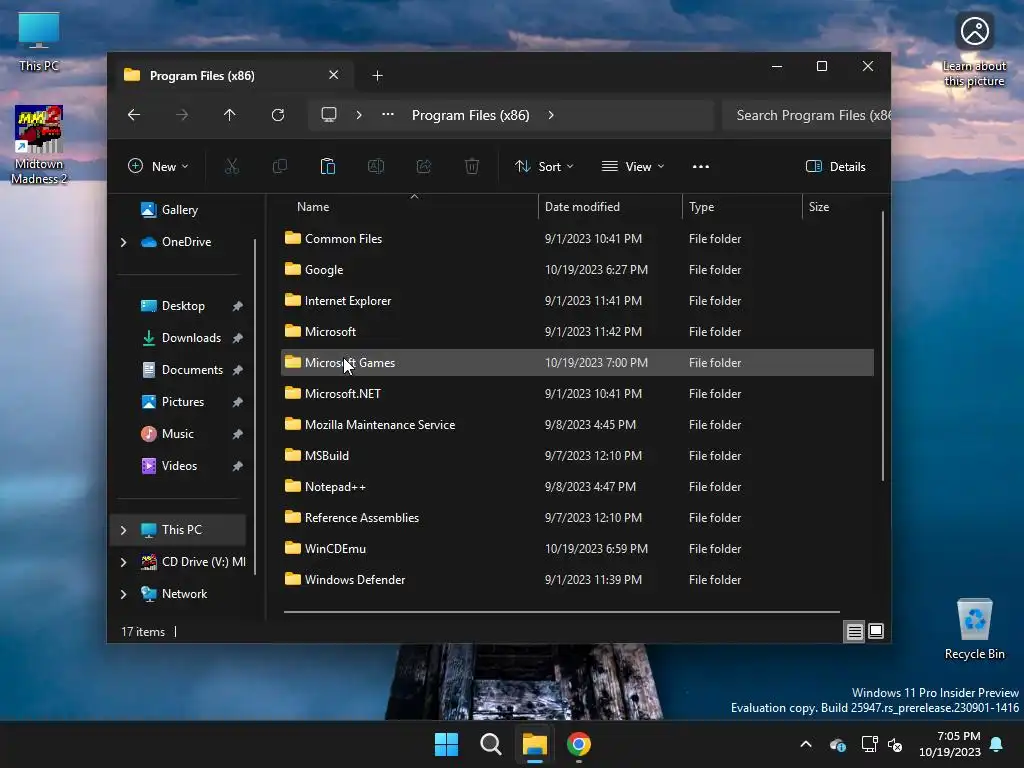Refresh the Program Files (x86) folder

point(278,115)
